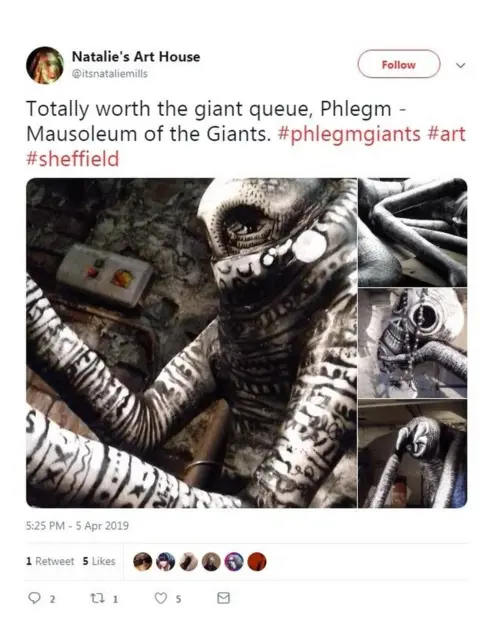This screenshot has height=639, width=480.
Task: Open the #phlegmgiants hashtag
Action: [x=349, y=134]
